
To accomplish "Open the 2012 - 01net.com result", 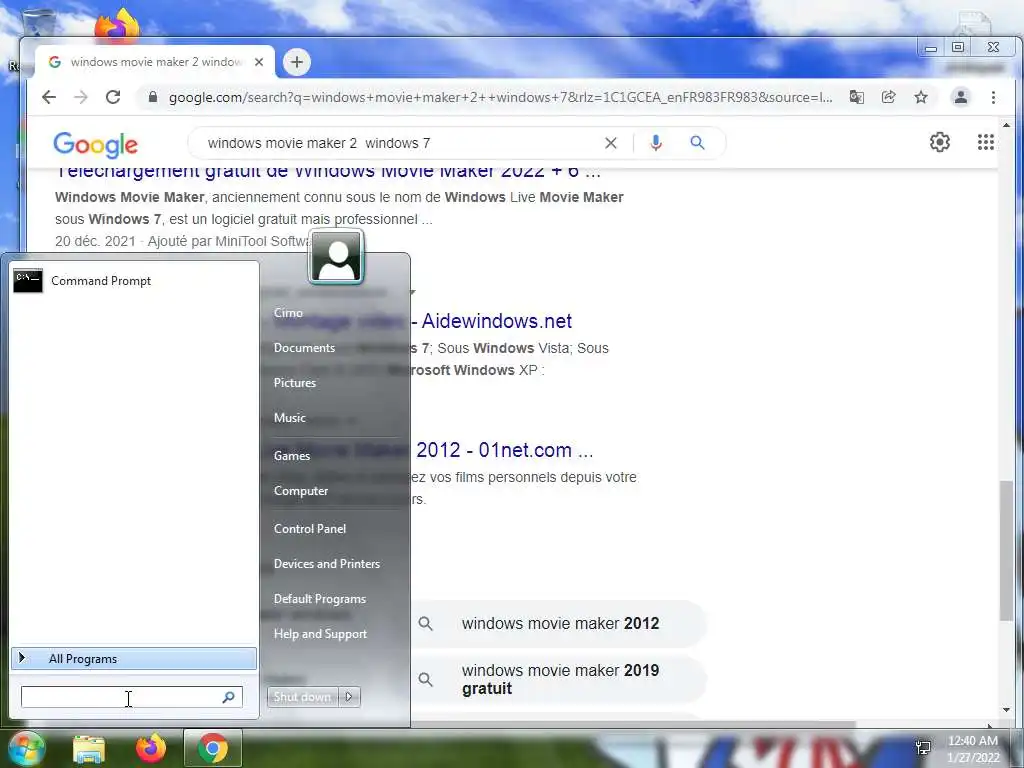I will click(x=504, y=450).
